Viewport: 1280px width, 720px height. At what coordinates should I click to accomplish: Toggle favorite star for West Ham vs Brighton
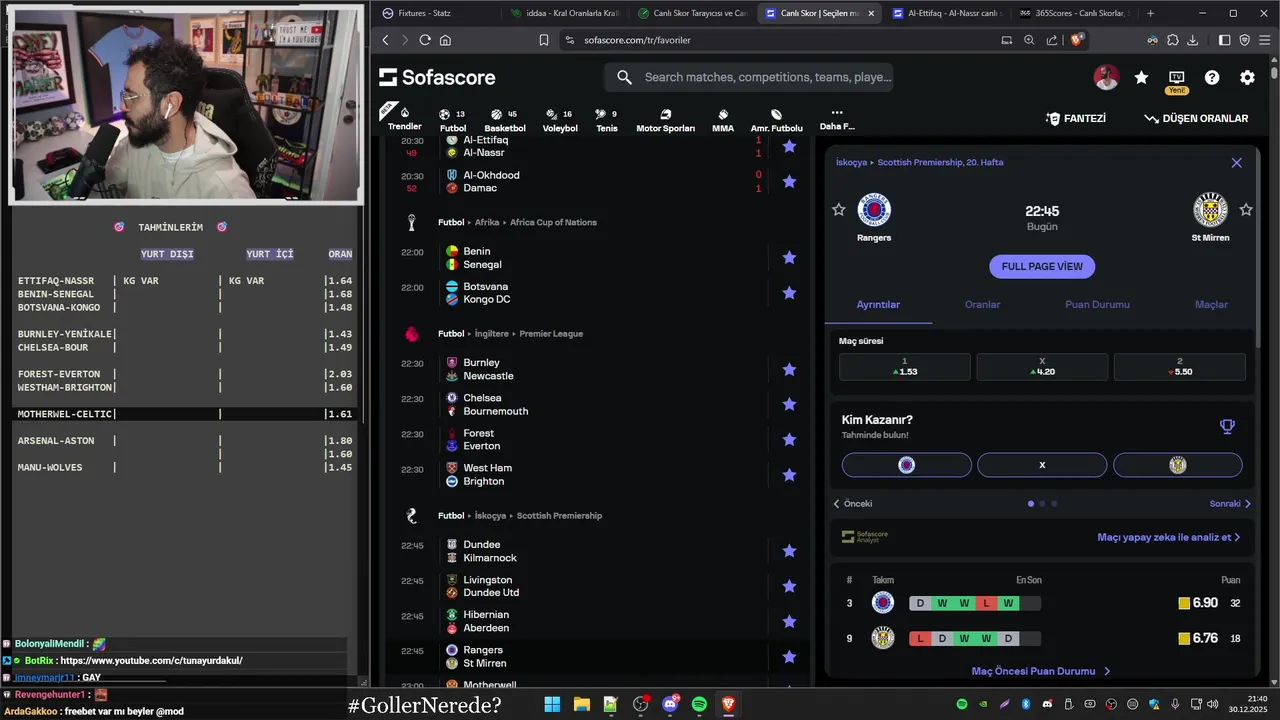pyautogui.click(x=789, y=475)
